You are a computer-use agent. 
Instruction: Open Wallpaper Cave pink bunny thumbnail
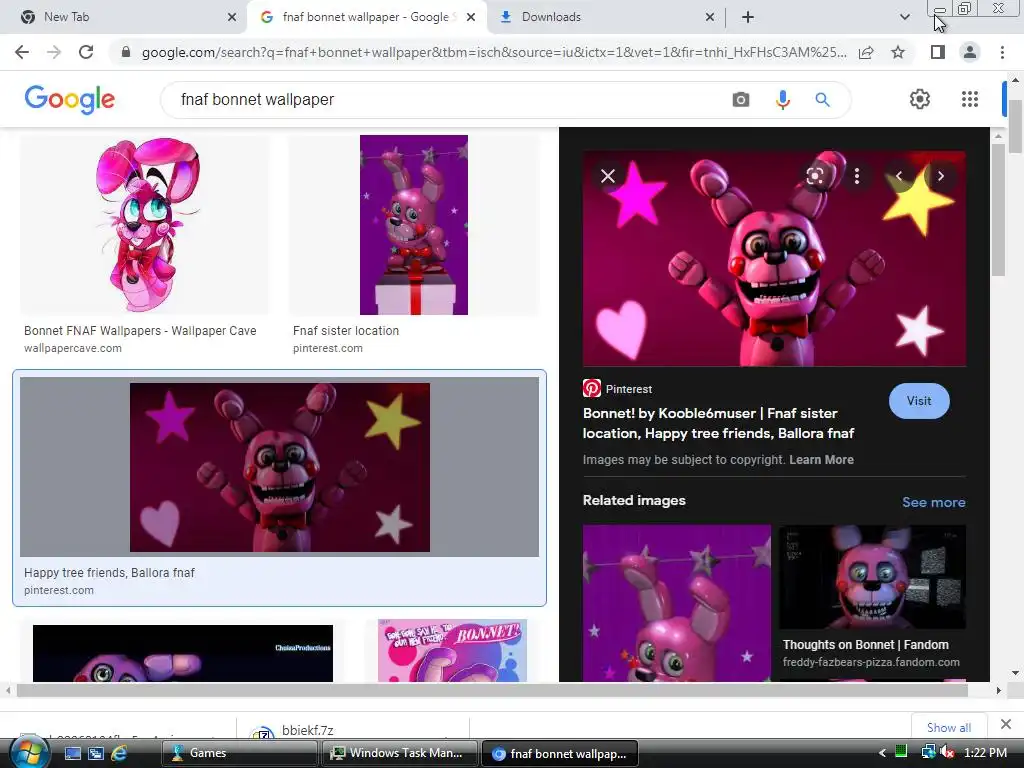click(x=145, y=225)
